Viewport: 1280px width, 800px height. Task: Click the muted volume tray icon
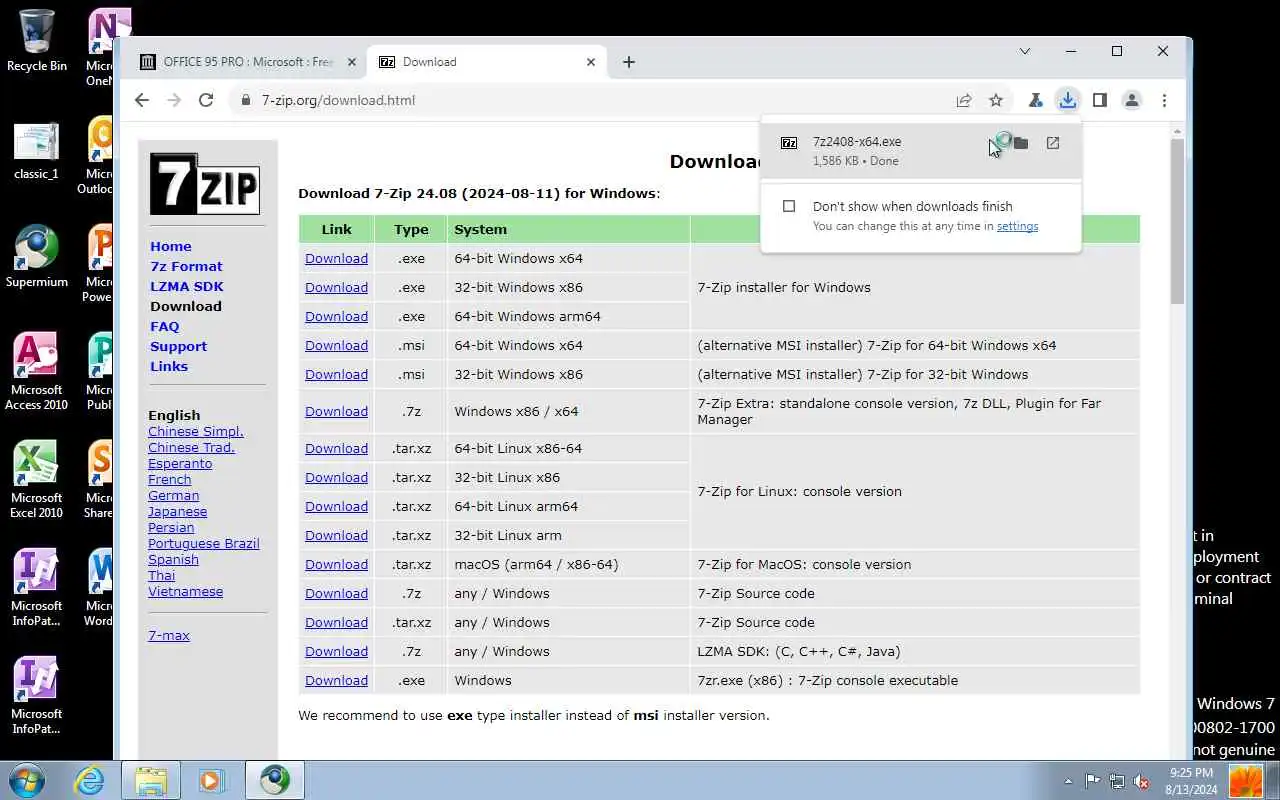(1141, 781)
